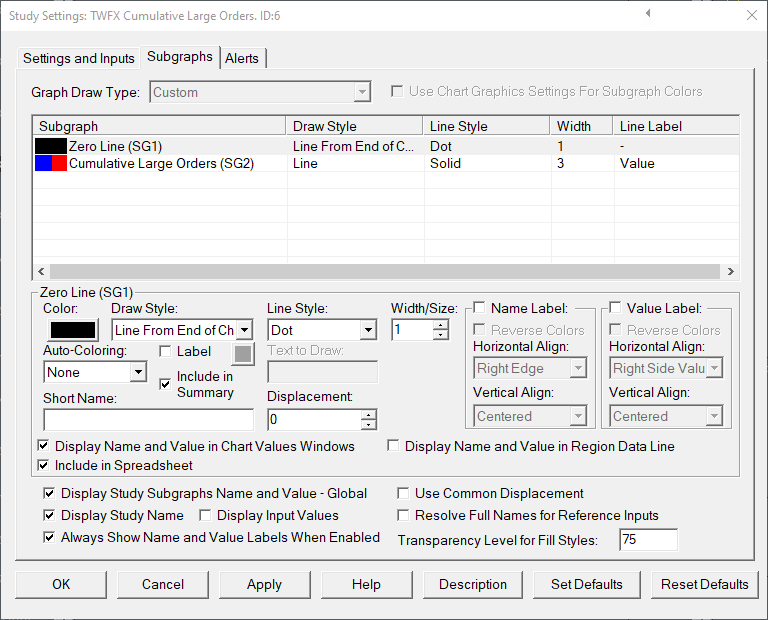The image size is (768, 620).
Task: Open the Alerts tab
Action: (242, 58)
